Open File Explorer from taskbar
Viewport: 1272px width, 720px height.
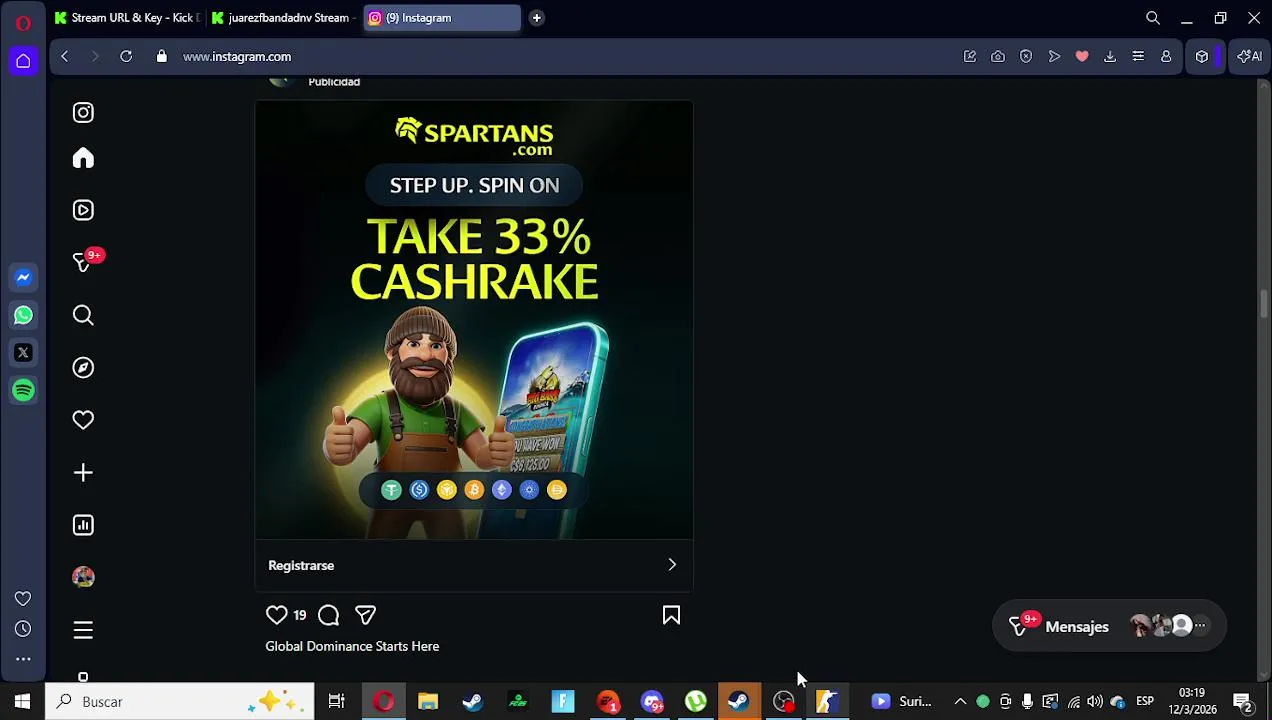428,702
